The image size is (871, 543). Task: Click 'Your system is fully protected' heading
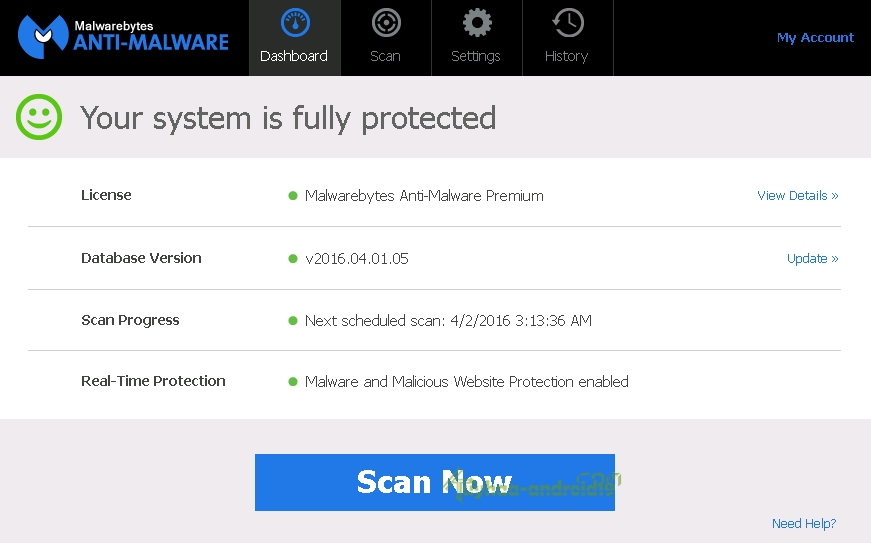tap(288, 118)
